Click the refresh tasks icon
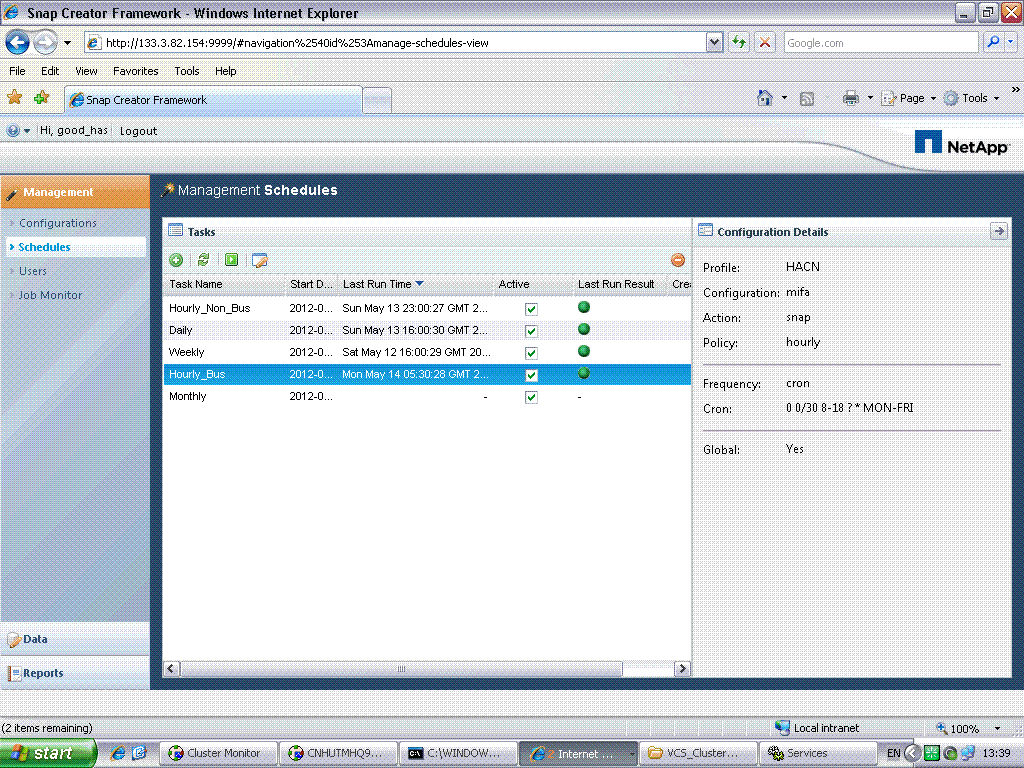 pos(203,260)
